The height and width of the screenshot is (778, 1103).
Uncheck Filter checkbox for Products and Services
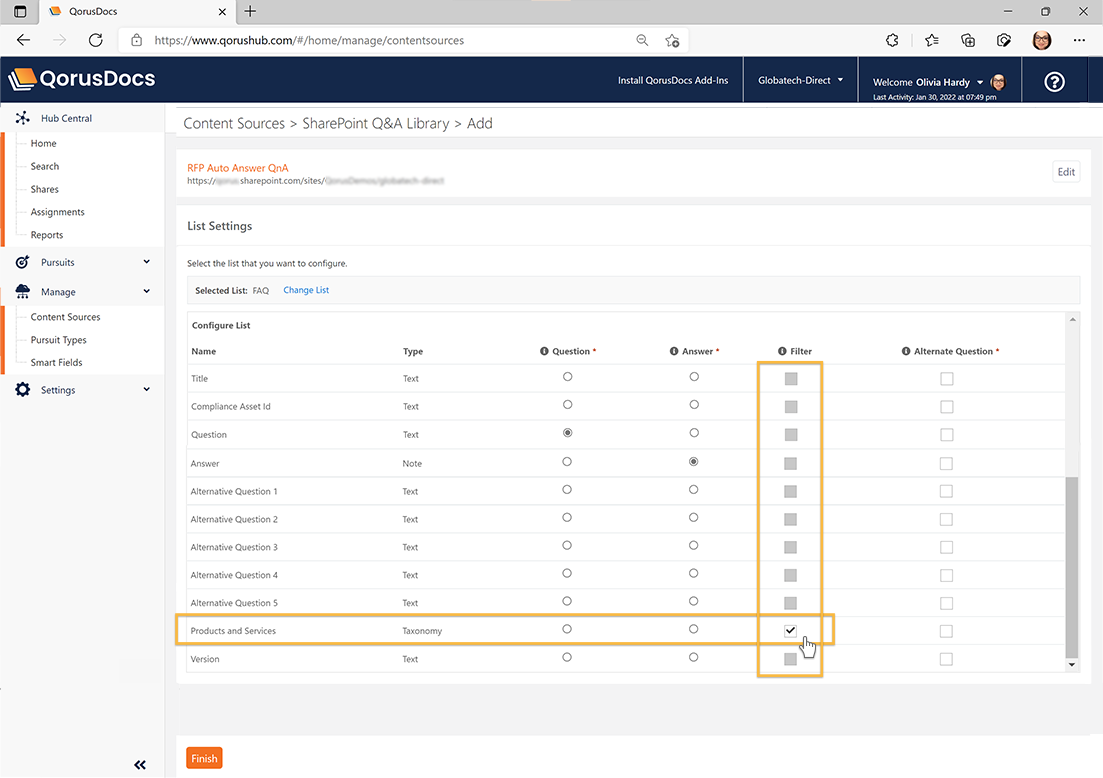(791, 630)
